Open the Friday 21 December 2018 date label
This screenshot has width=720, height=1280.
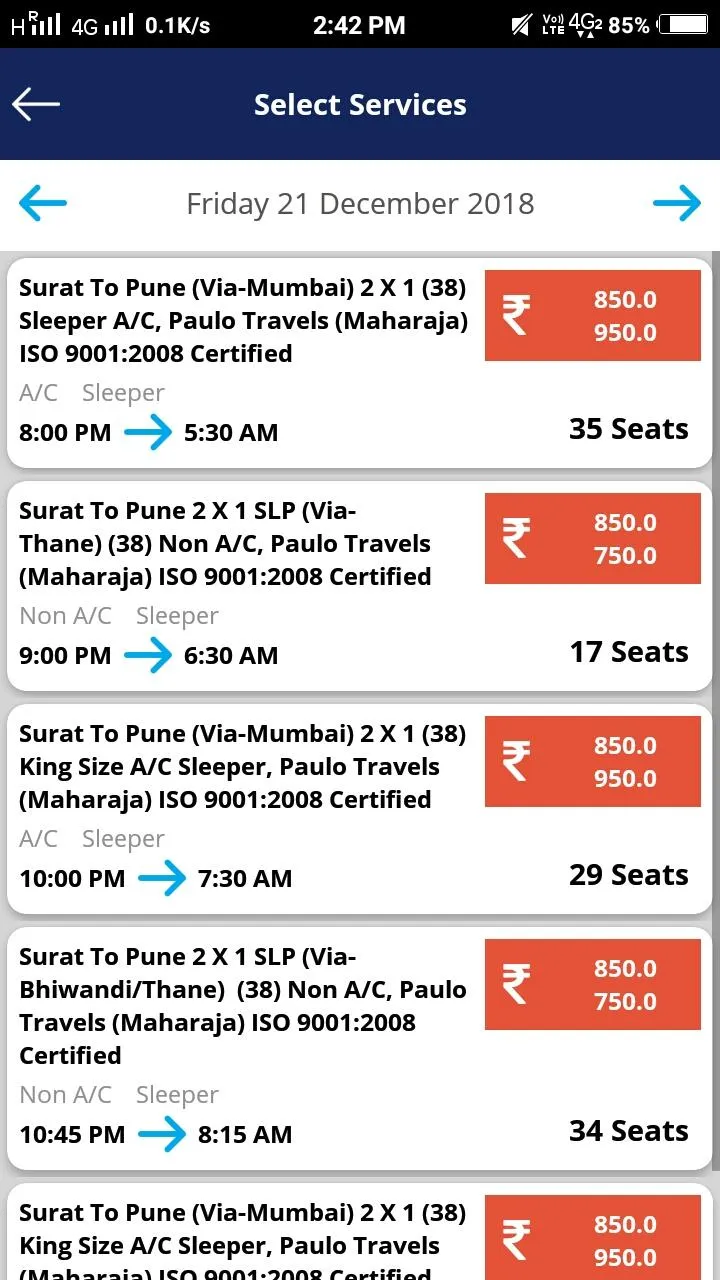pos(360,204)
